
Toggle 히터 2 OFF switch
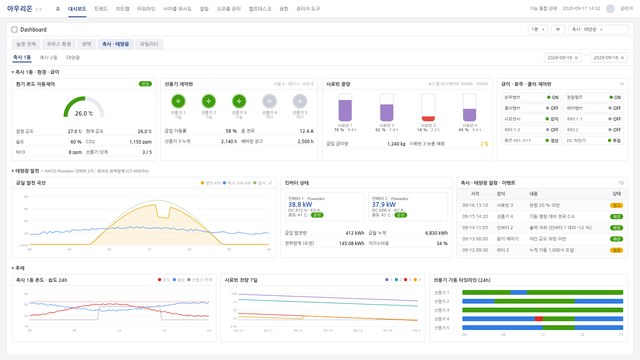[615, 129]
